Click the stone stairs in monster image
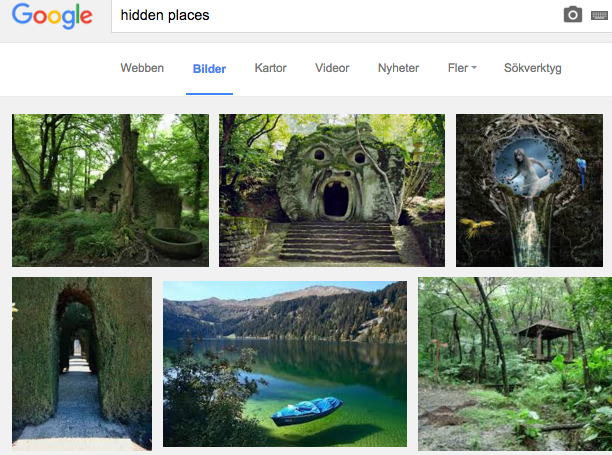The image size is (612, 455). pos(337,241)
